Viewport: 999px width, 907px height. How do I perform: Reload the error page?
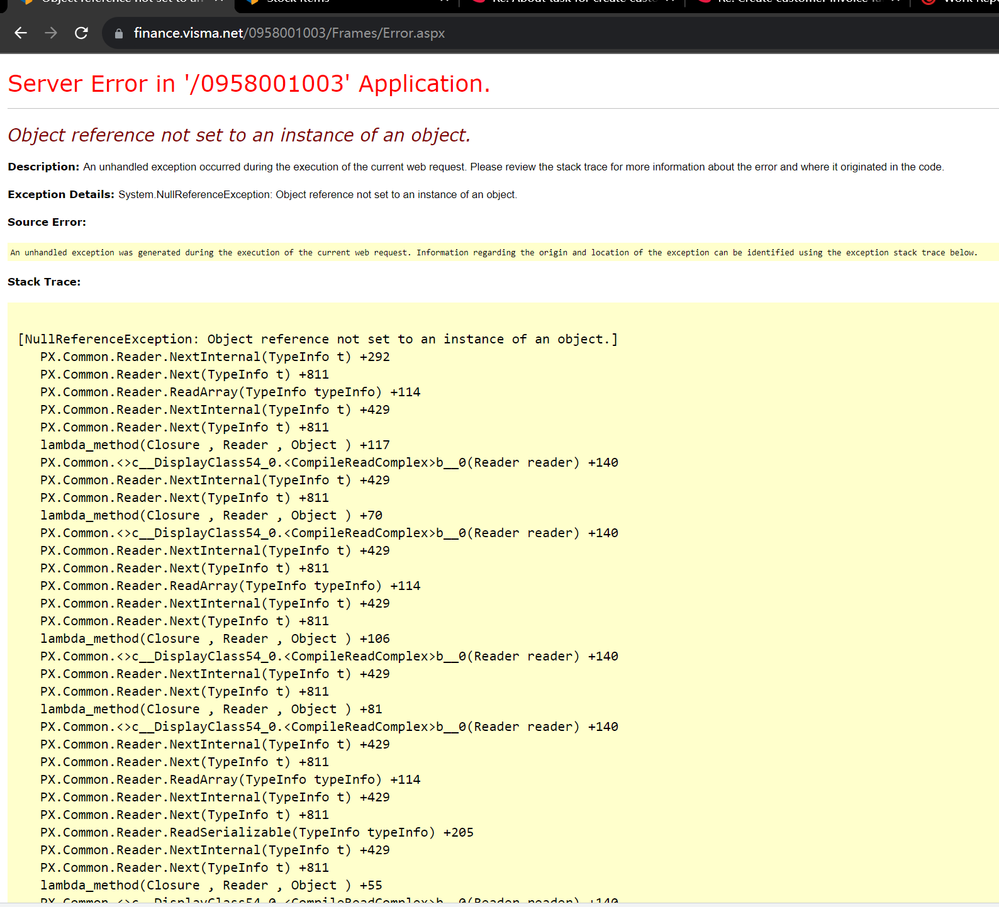tap(81, 33)
